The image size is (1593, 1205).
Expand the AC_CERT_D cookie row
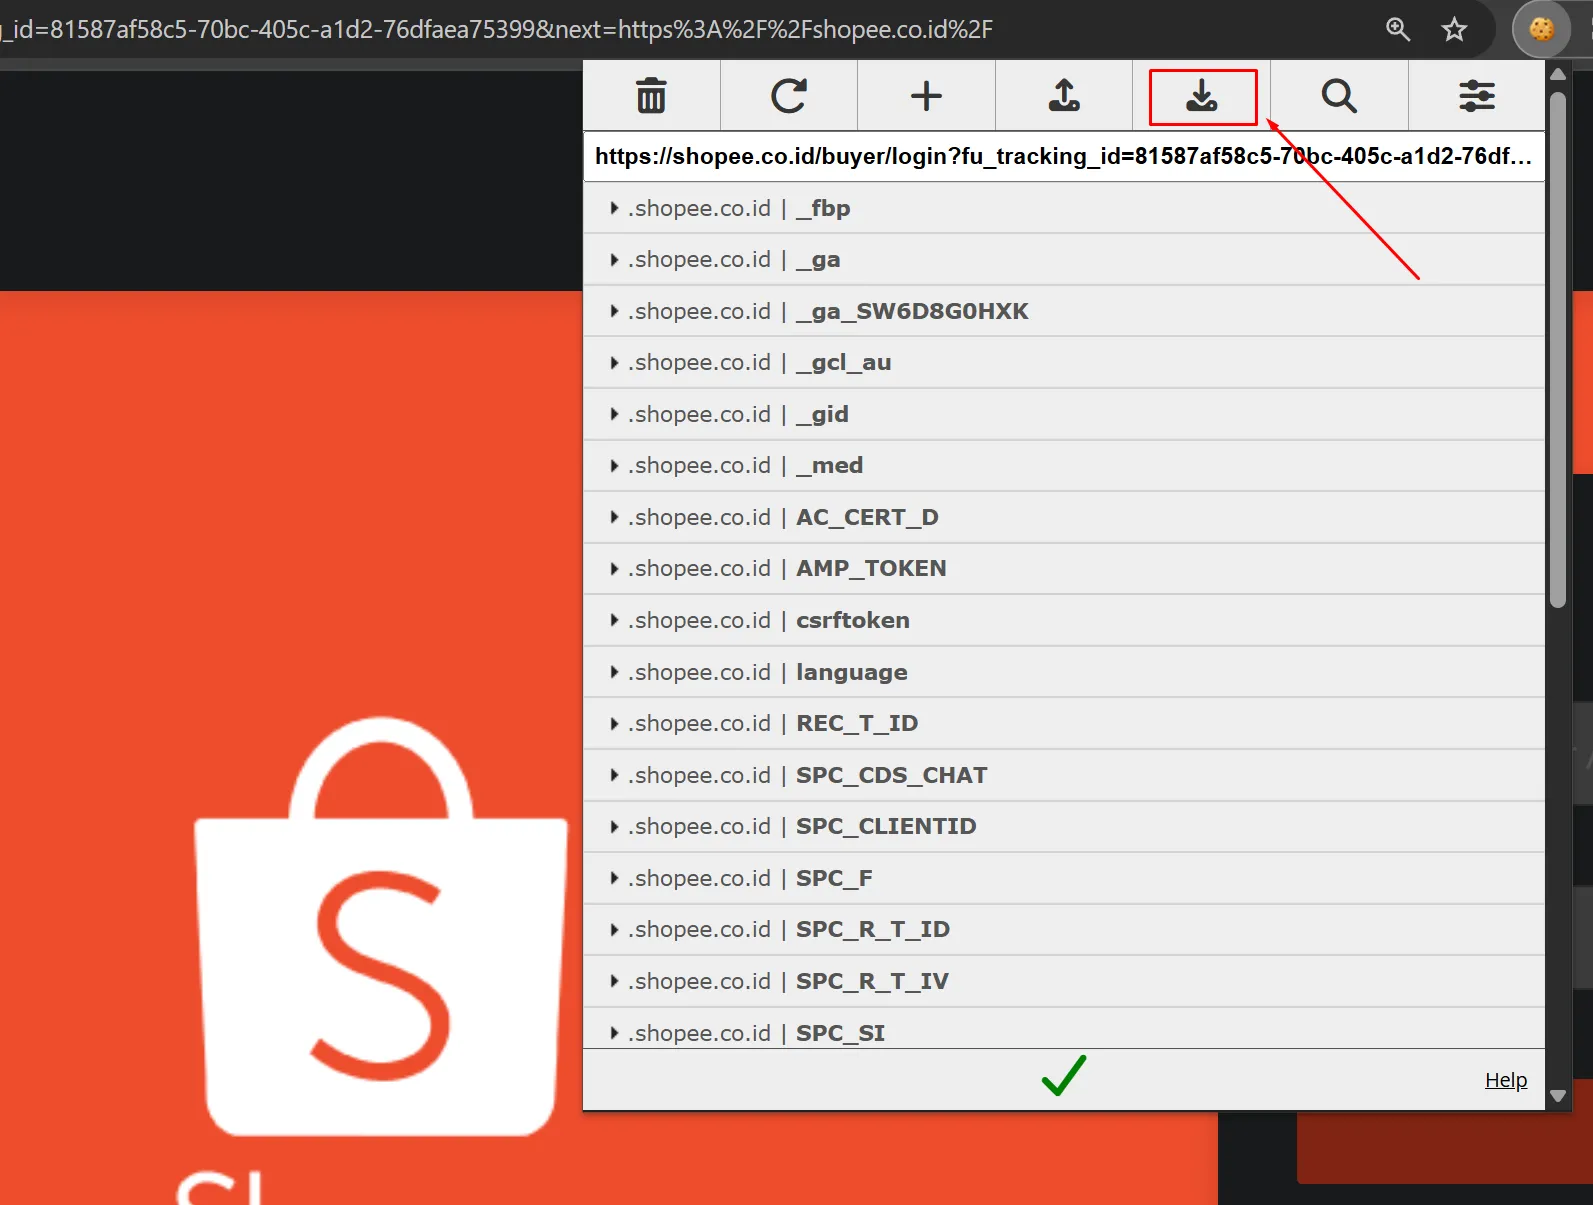pyautogui.click(x=1064, y=517)
